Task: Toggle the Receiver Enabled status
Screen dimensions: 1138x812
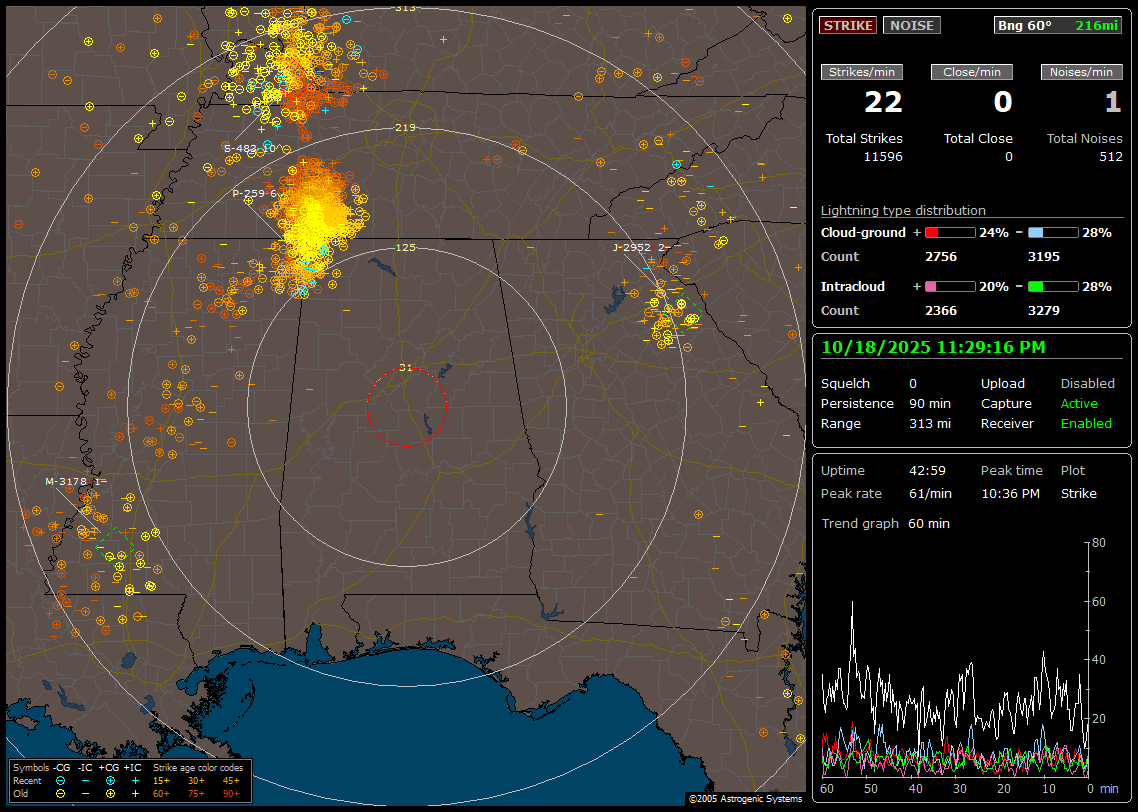Action: [x=1085, y=423]
